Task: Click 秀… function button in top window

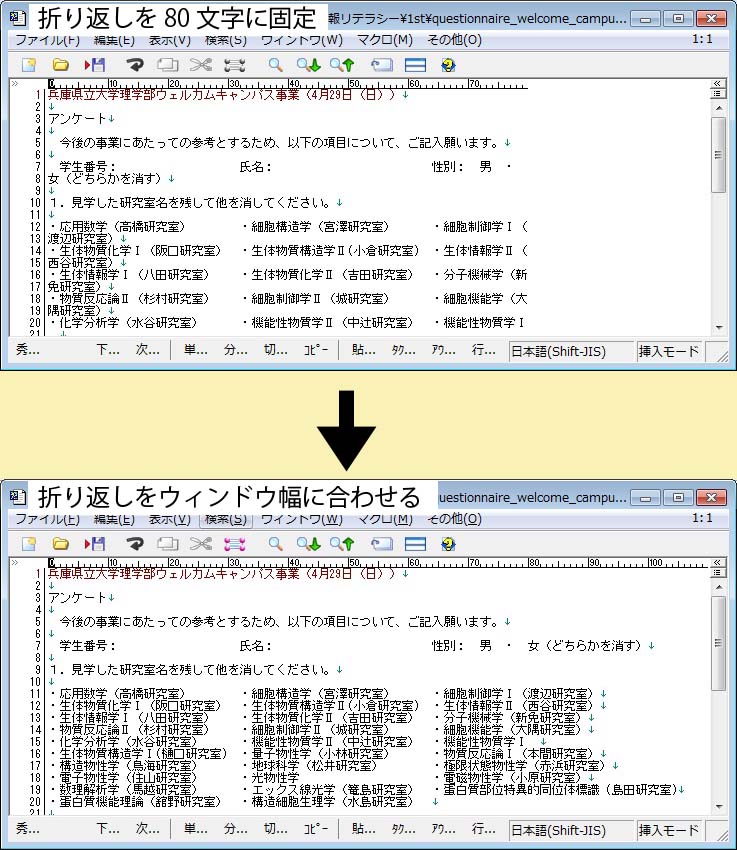Action: click(28, 350)
